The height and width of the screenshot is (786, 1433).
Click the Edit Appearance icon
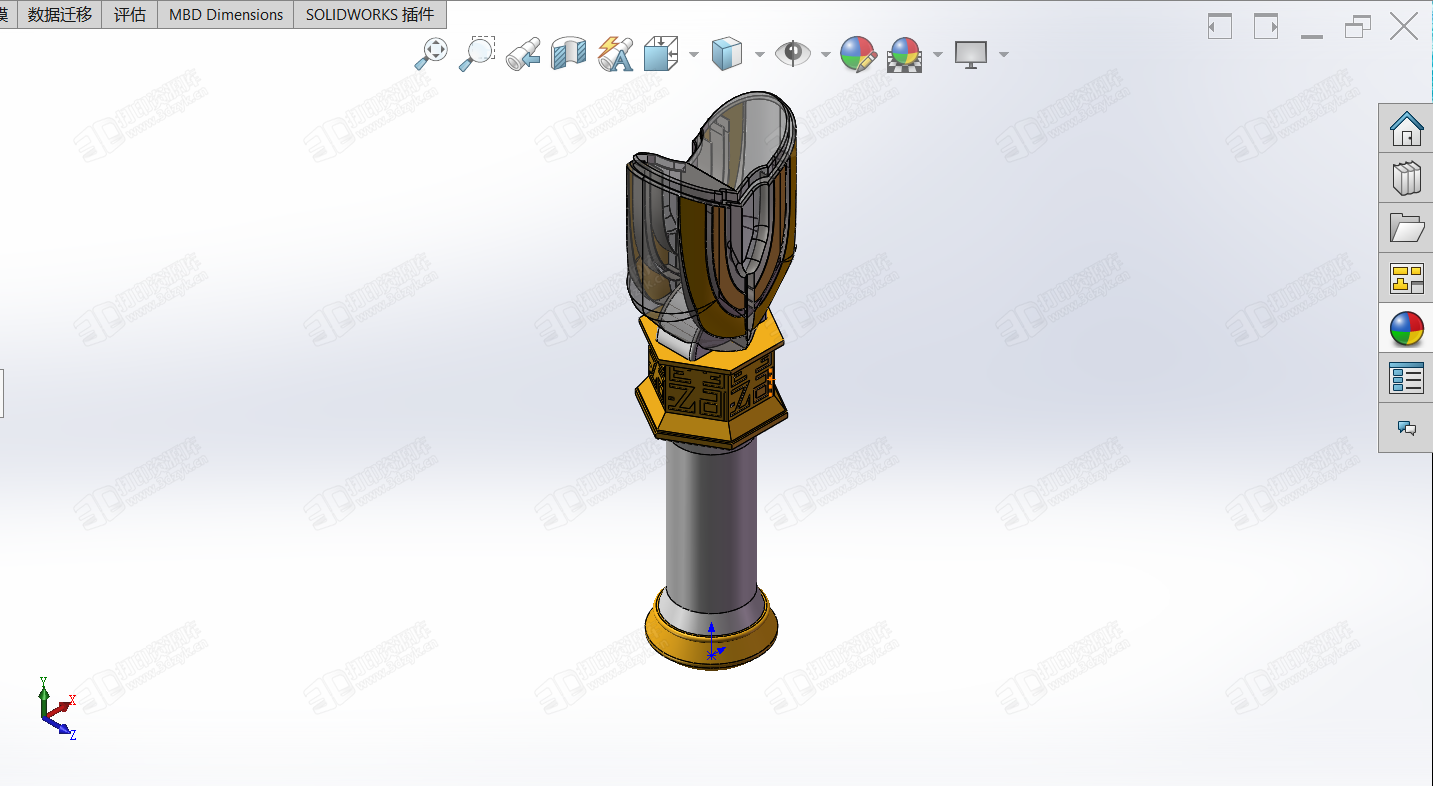click(x=858, y=54)
